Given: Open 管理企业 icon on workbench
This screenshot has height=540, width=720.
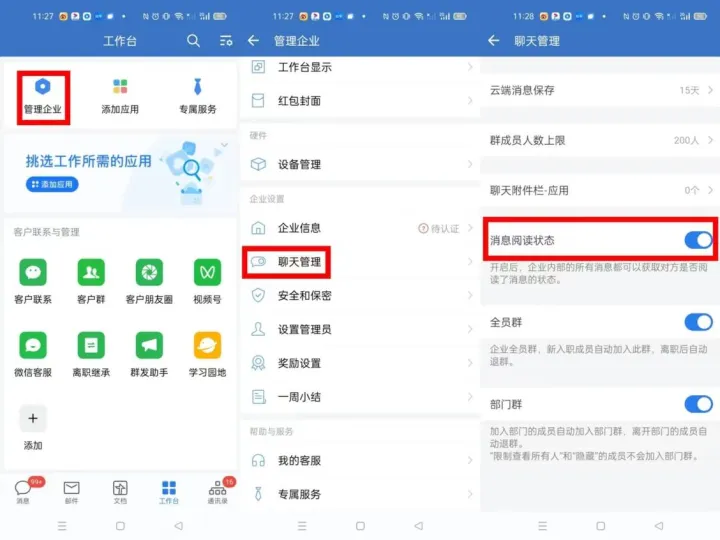Looking at the screenshot, I should (43, 88).
